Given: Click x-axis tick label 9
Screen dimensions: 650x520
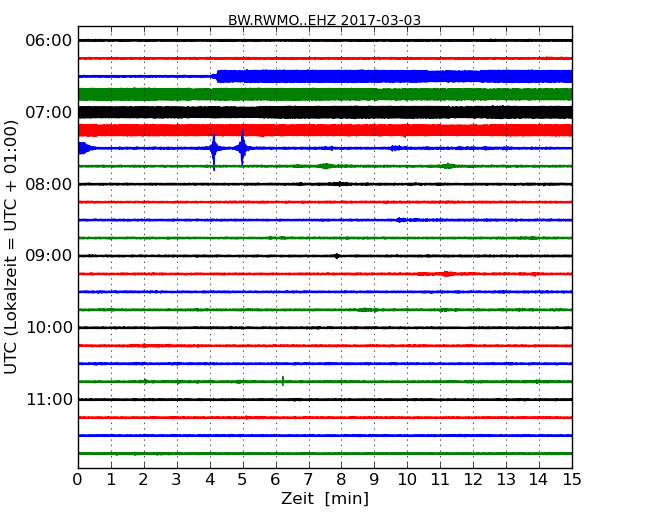Looking at the screenshot, I should [x=374, y=480].
